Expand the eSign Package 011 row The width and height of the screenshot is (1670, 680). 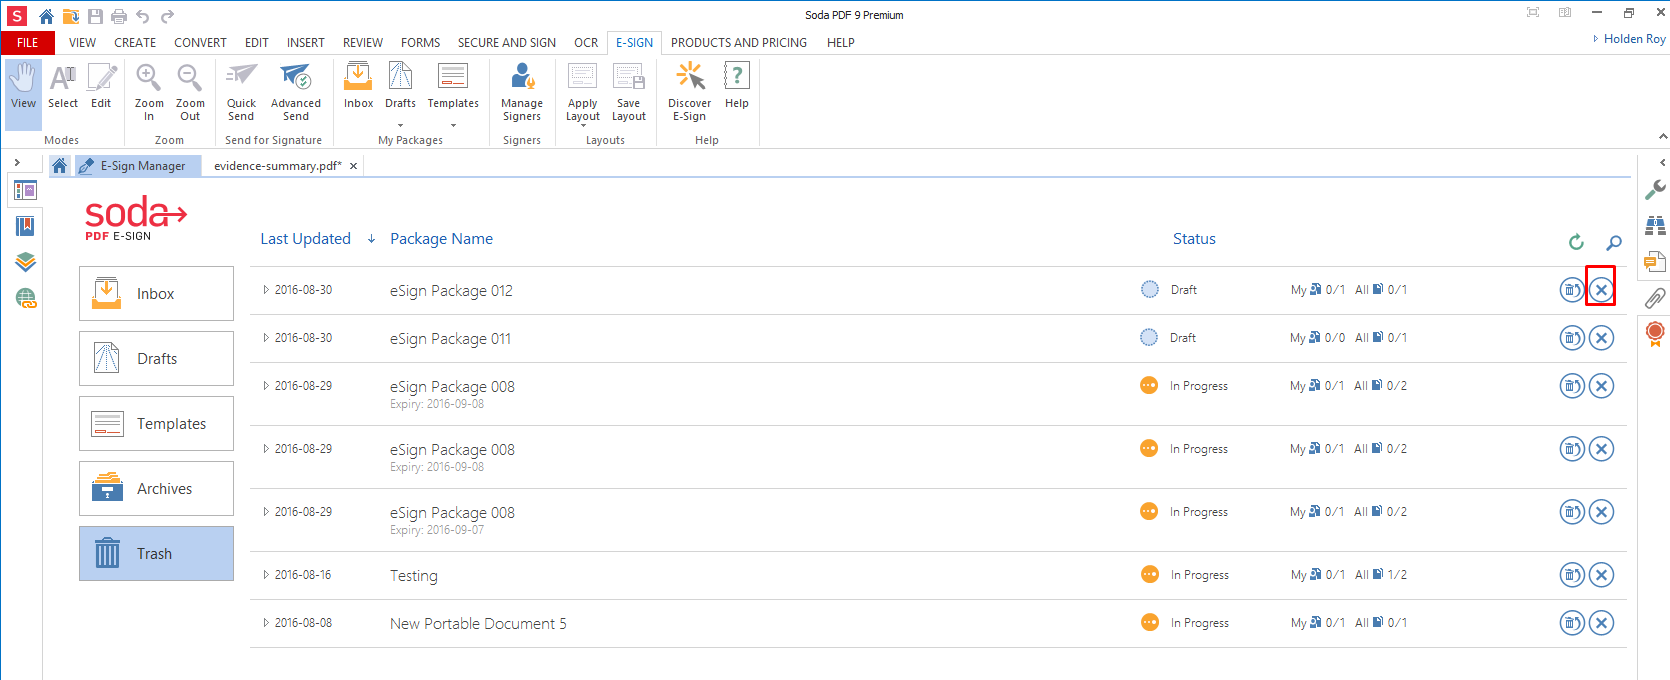point(266,338)
